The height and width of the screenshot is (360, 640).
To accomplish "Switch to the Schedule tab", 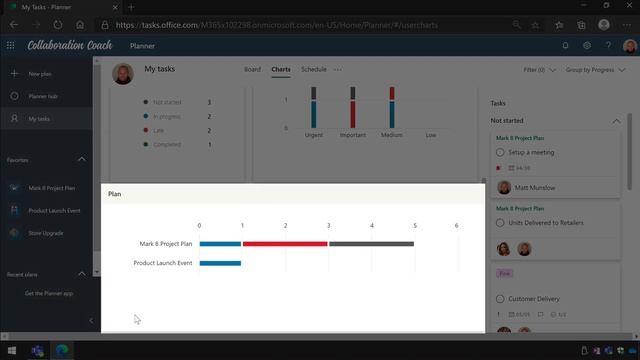I will click(313, 69).
